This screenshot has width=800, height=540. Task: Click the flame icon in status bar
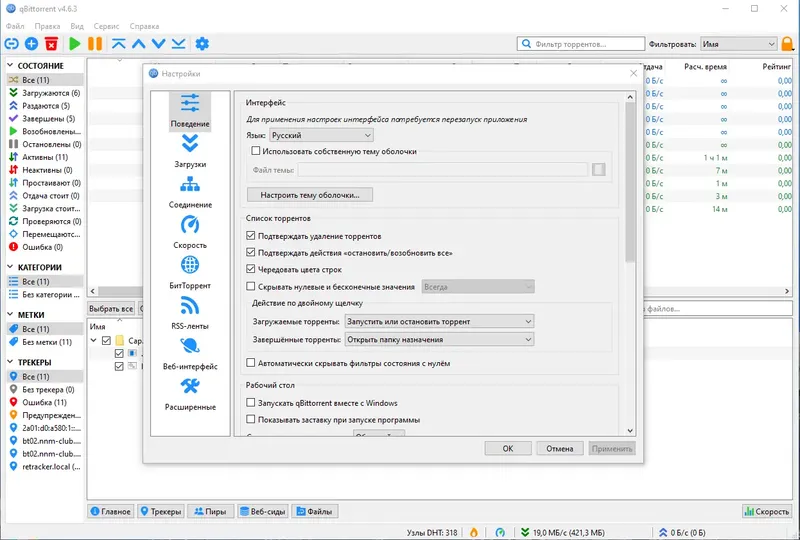[474, 532]
